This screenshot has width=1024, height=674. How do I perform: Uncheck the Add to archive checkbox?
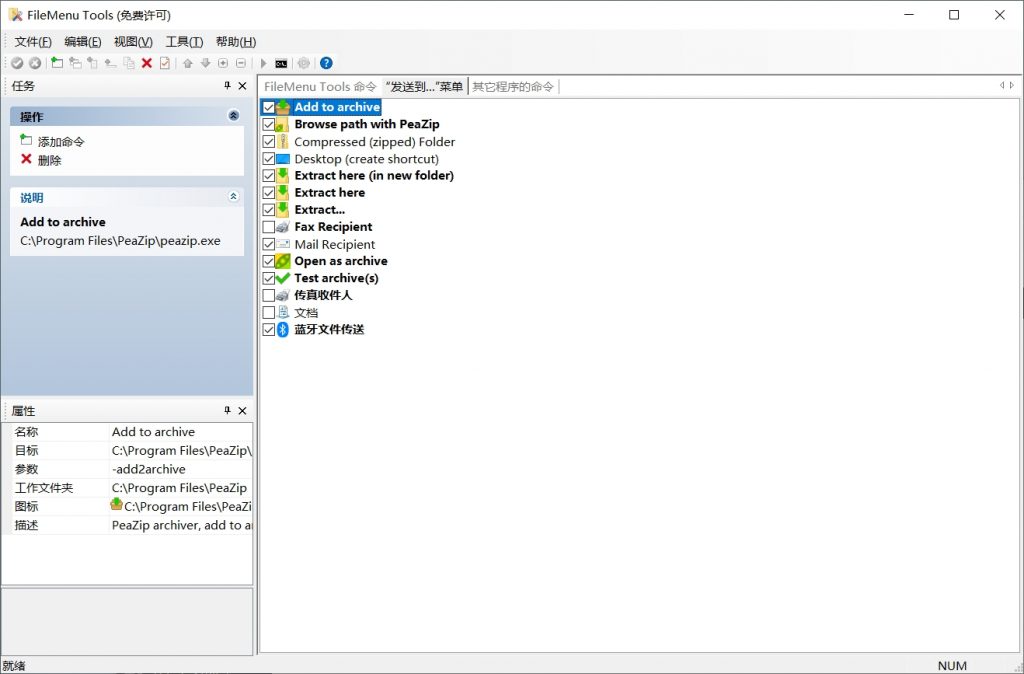[268, 107]
